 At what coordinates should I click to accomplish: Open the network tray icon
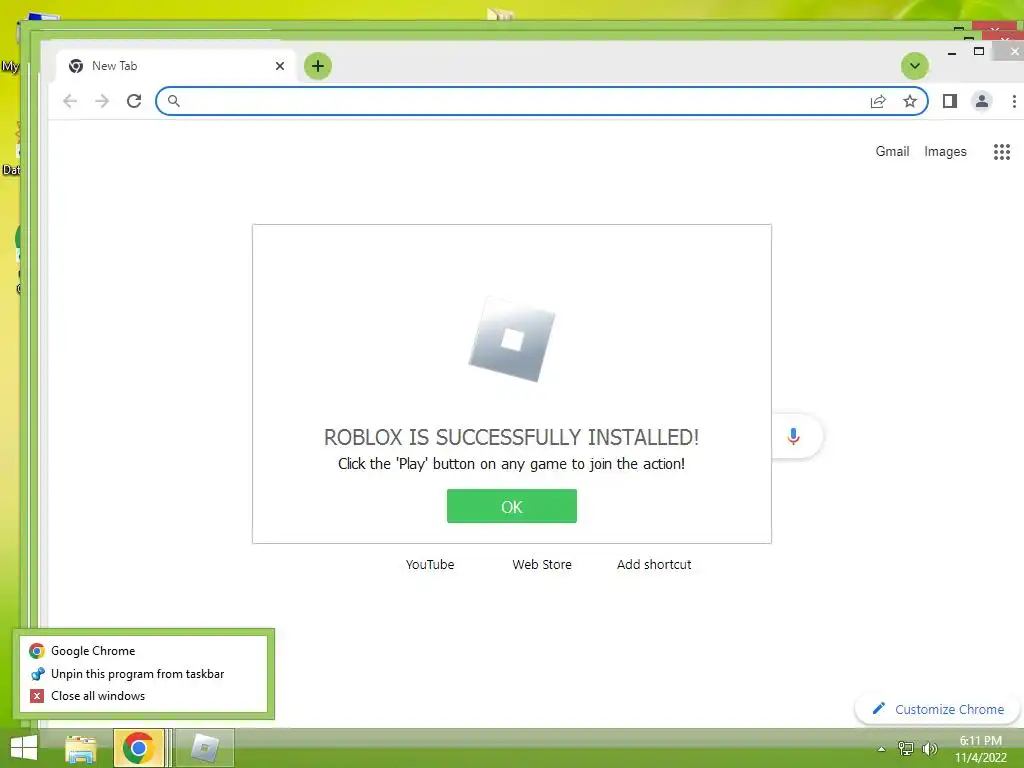coord(906,749)
